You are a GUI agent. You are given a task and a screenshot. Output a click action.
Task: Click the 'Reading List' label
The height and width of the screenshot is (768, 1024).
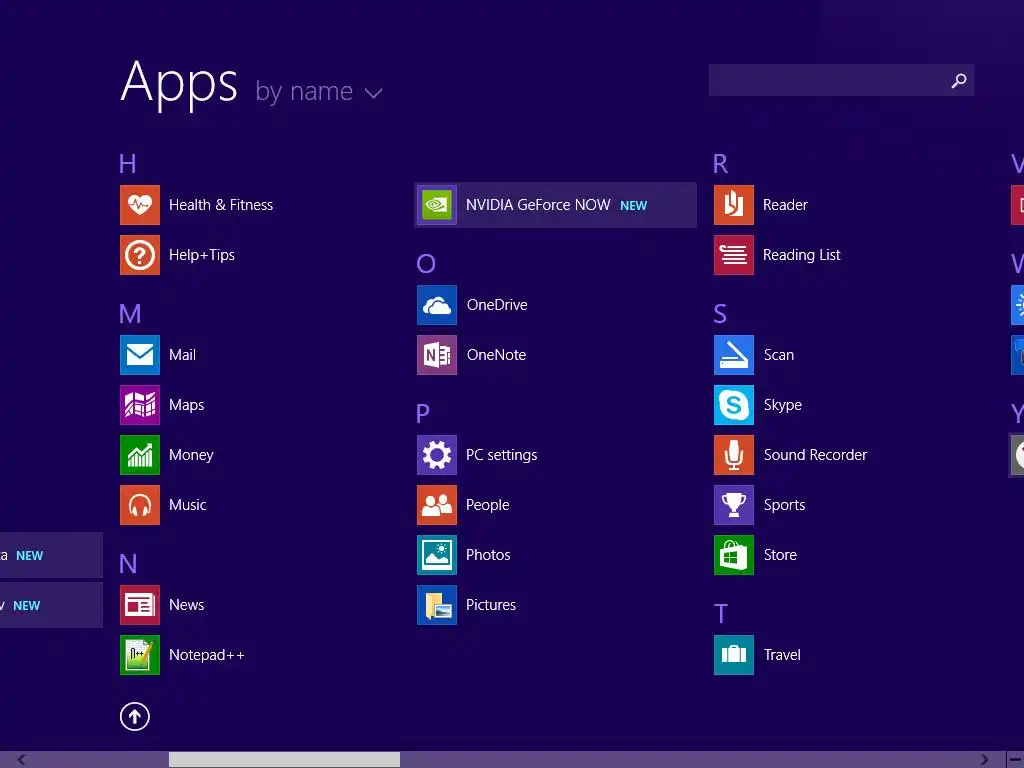(x=801, y=255)
